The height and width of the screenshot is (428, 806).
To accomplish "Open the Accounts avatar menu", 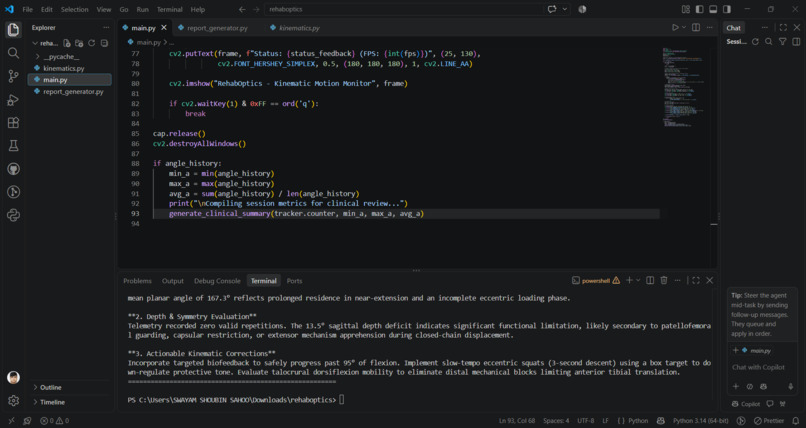I will pyautogui.click(x=13, y=378).
